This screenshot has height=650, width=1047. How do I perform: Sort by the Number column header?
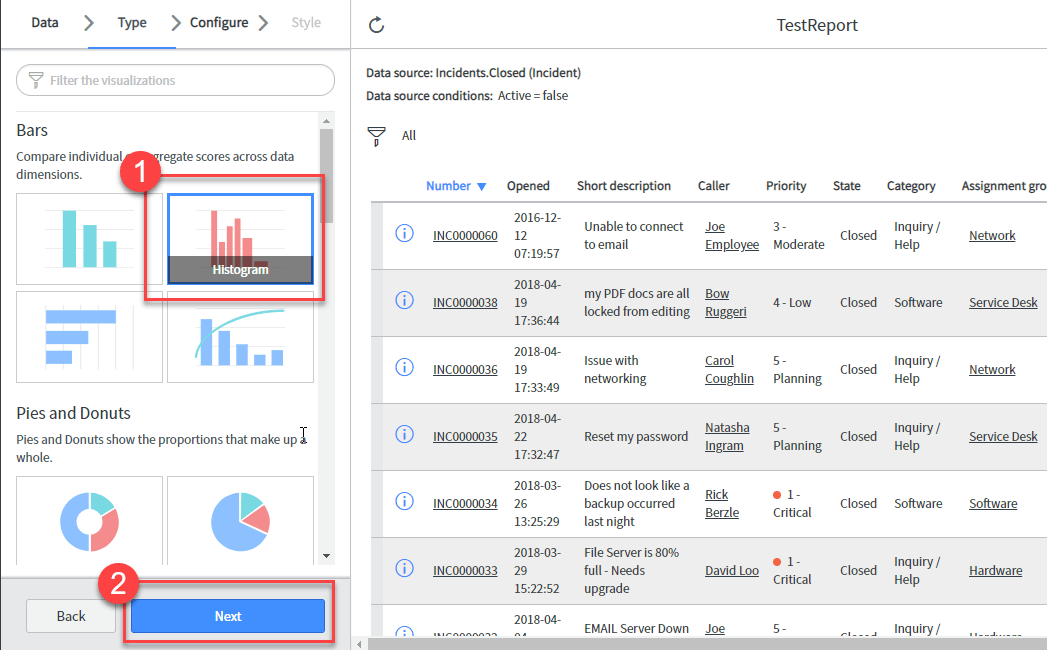(448, 186)
